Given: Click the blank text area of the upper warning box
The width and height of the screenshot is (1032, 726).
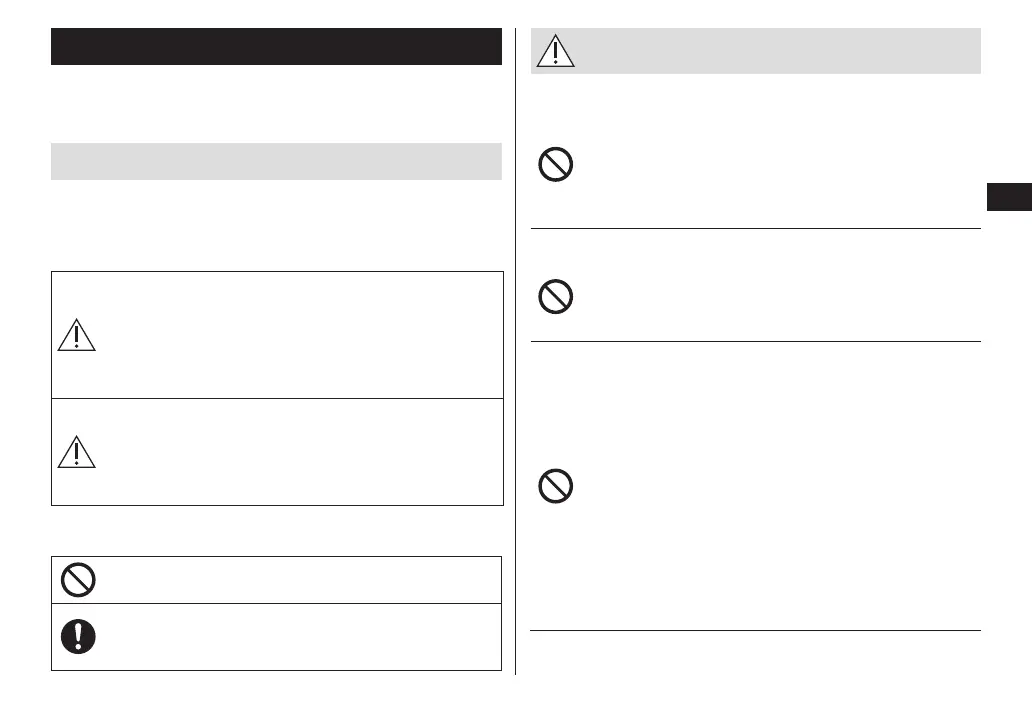Looking at the screenshot, I should coord(300,335).
